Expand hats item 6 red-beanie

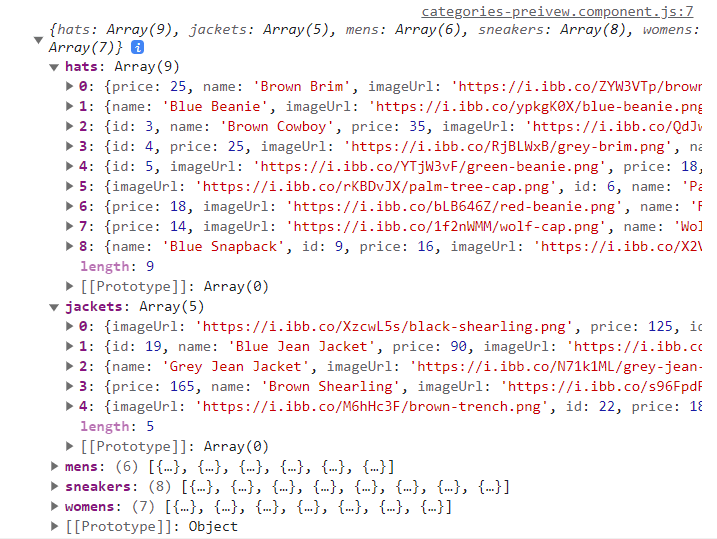70,206
